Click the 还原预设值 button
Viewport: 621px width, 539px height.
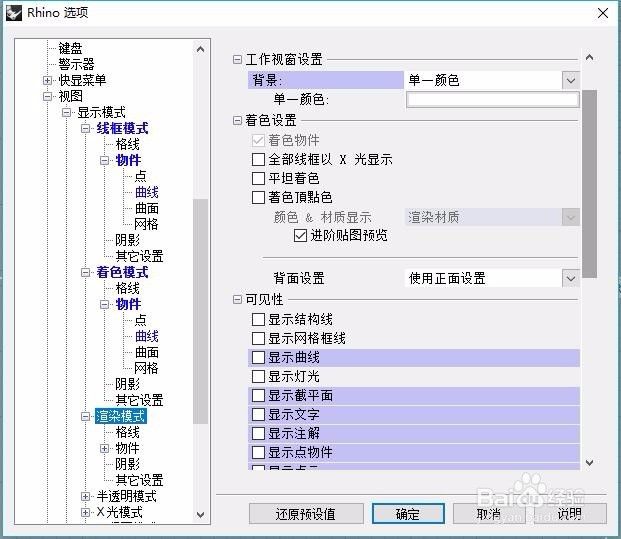(306, 514)
